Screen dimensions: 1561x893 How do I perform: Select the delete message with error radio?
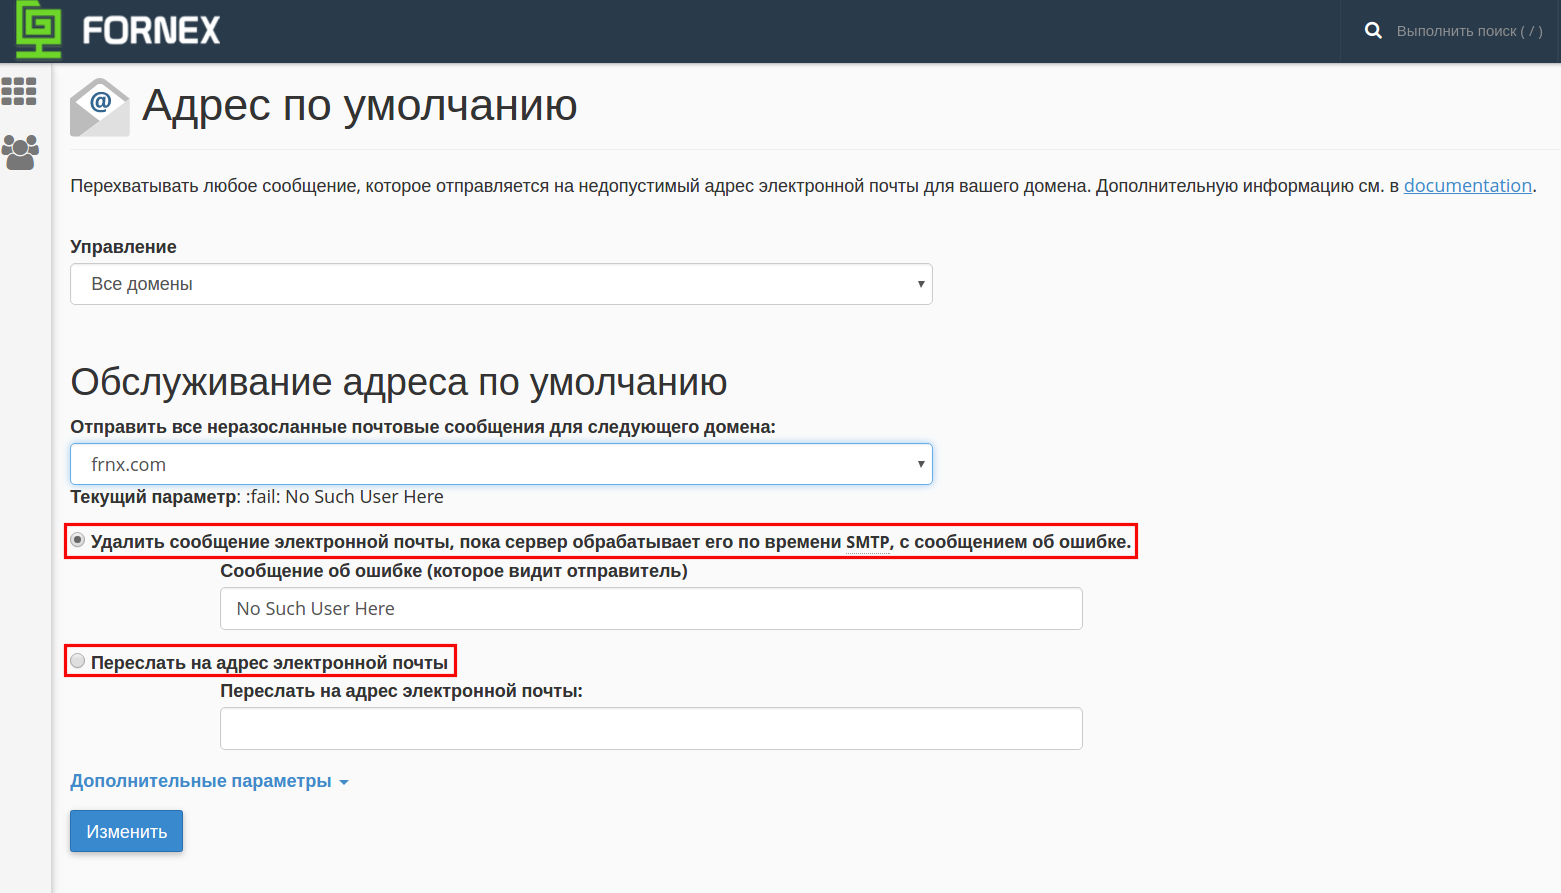[78, 540]
